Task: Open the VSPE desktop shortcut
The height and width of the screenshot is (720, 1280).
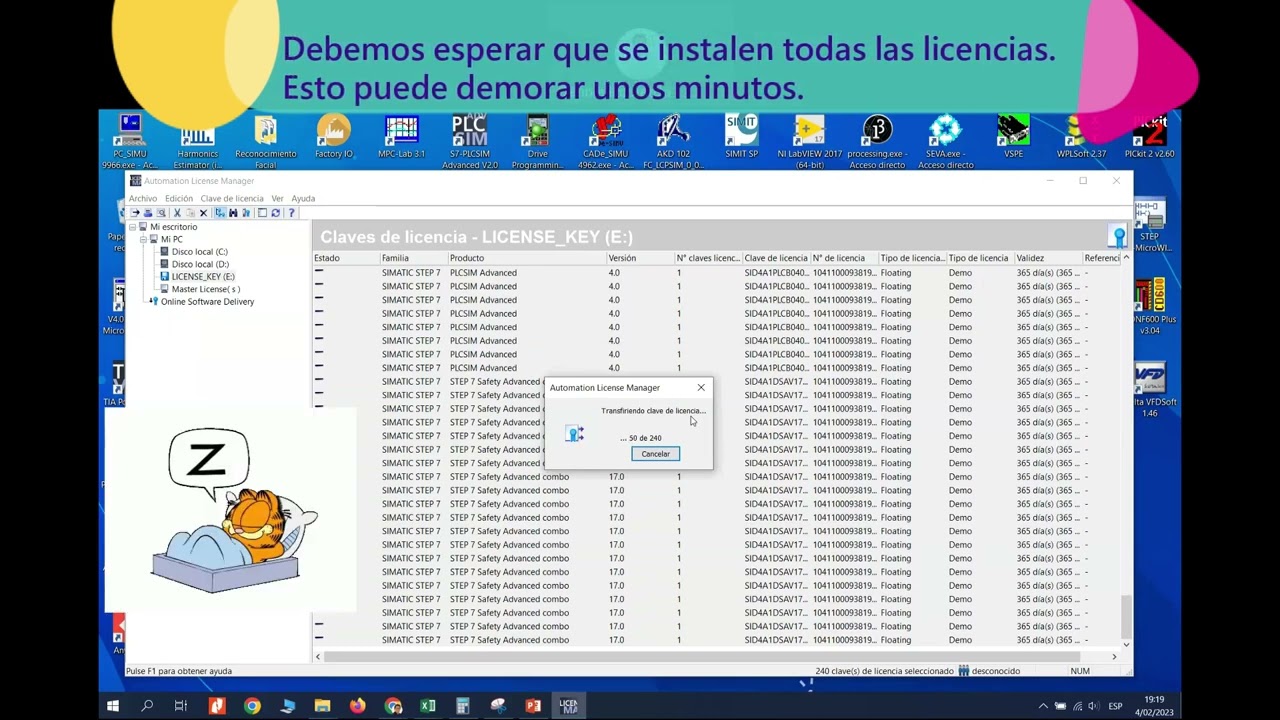Action: (x=1013, y=137)
